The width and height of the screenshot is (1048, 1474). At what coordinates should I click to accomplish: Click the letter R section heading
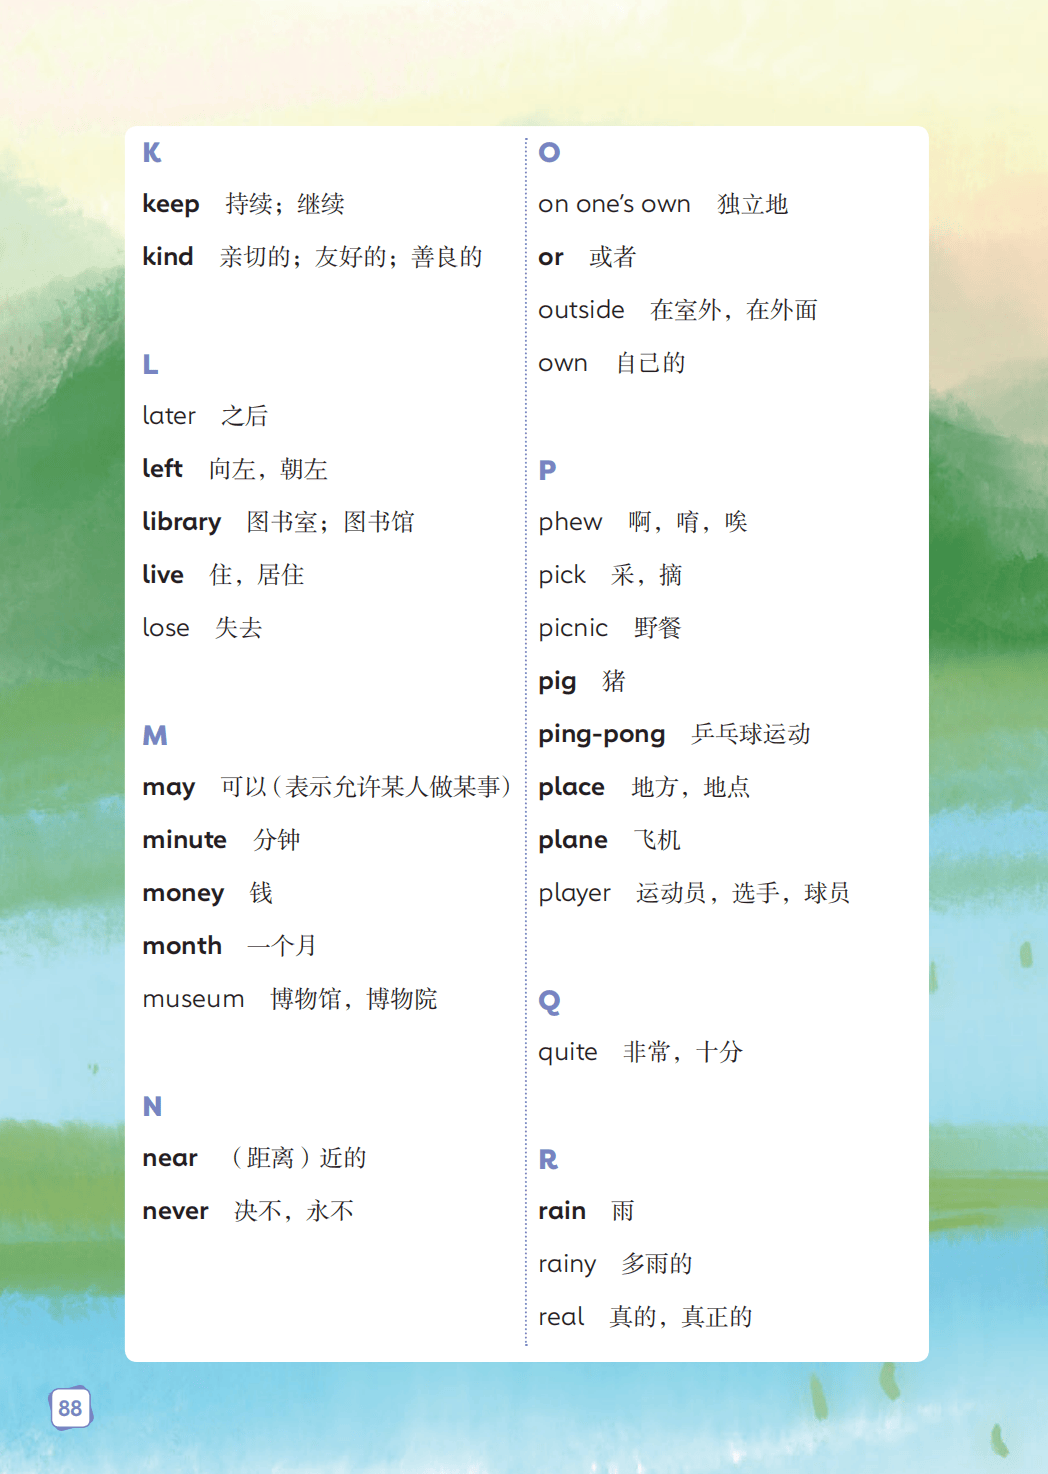[548, 1160]
